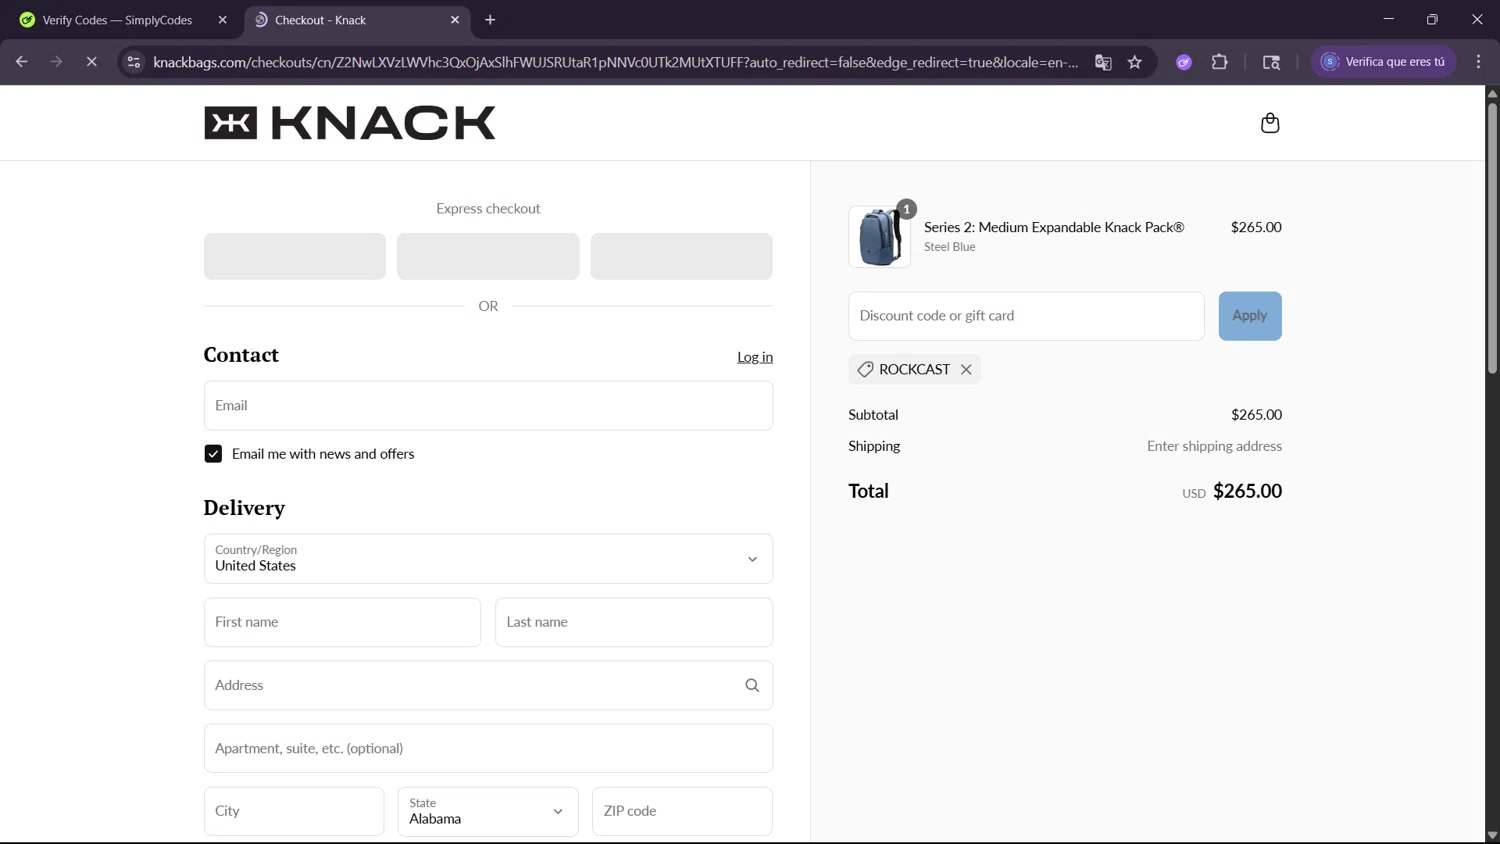Close the Verify Codes SimplyCodes tab

[222, 20]
